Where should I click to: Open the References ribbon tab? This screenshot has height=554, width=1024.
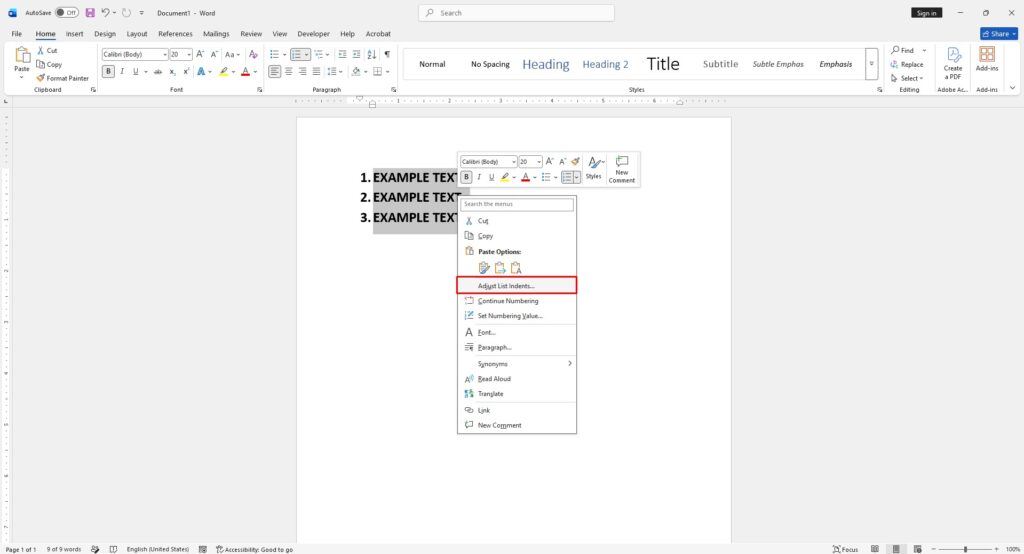[x=175, y=33]
